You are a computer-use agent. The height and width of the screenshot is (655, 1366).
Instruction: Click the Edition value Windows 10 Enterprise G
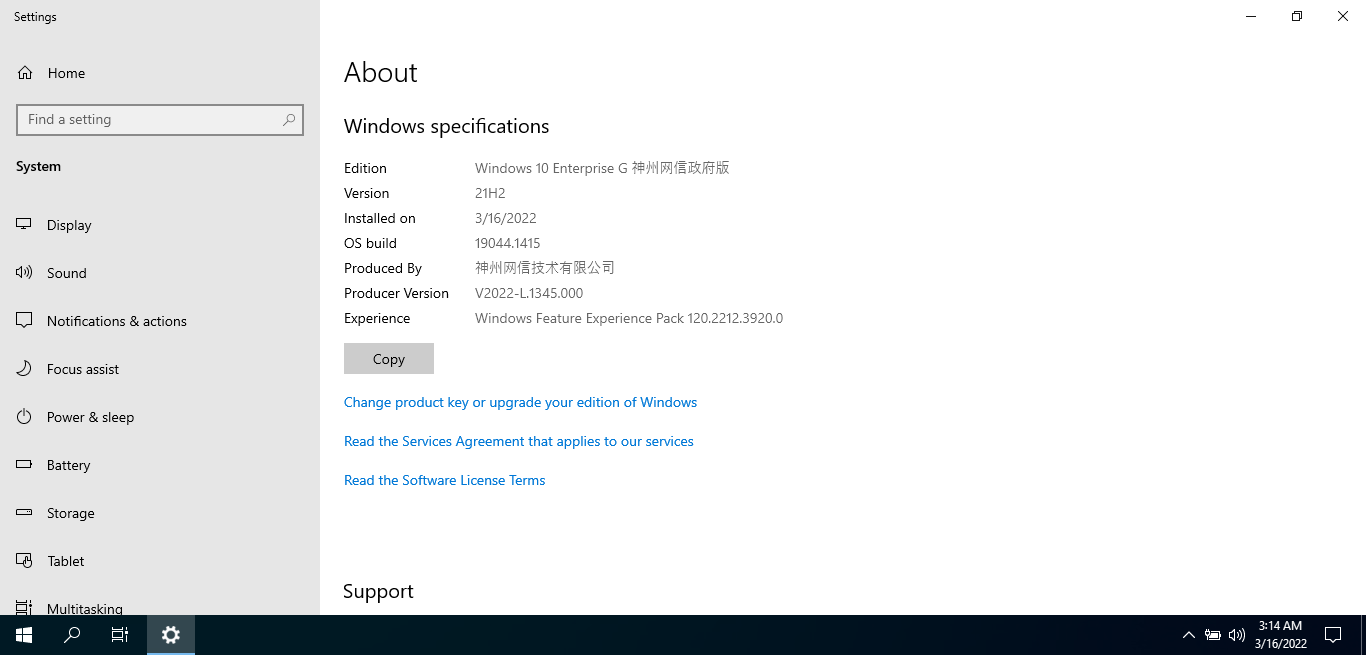coord(602,168)
